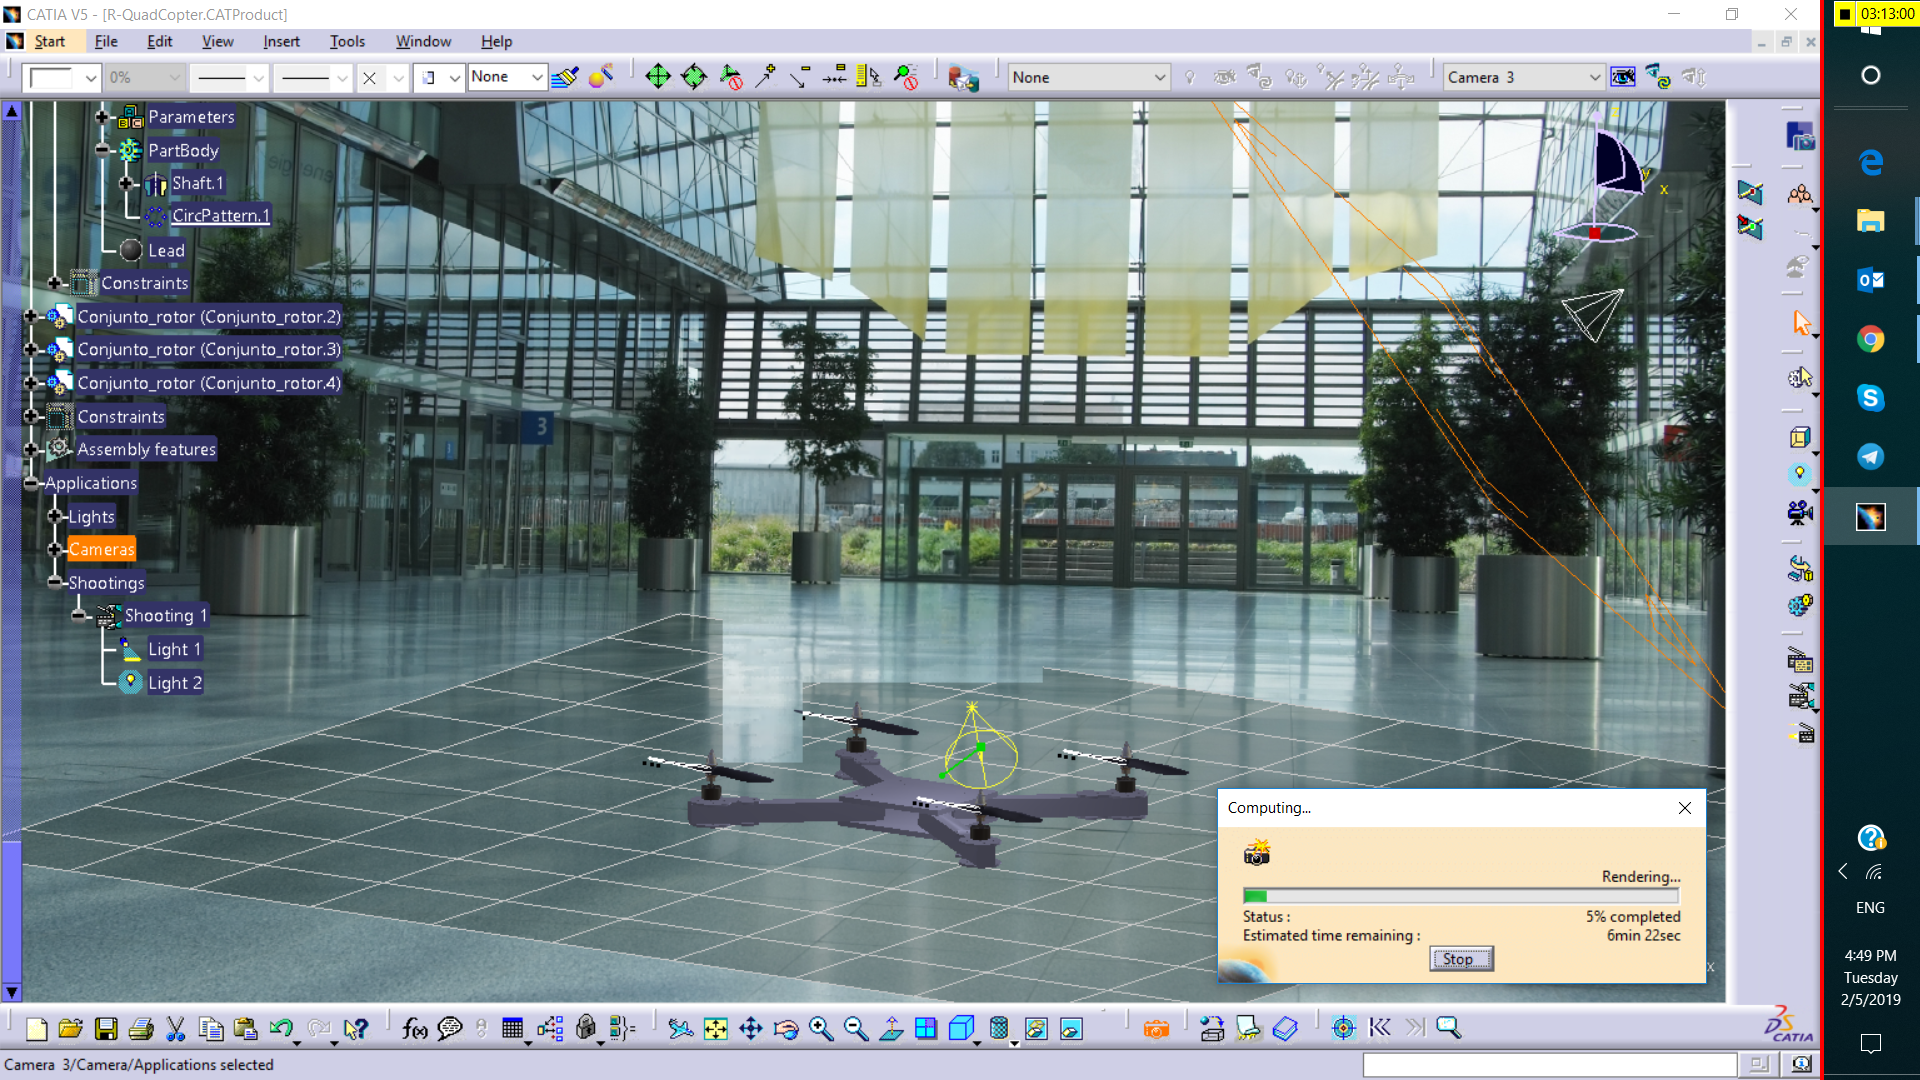
Task: Stop the rendering computation
Action: [x=1460, y=959]
